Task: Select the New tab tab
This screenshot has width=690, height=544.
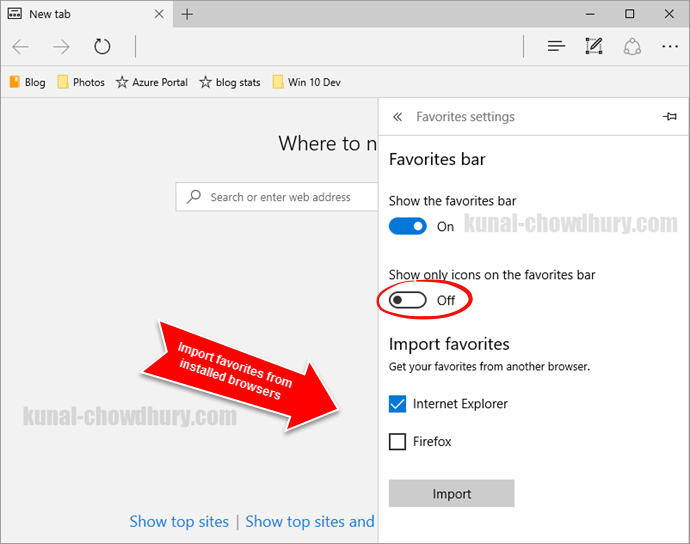Action: coord(86,14)
